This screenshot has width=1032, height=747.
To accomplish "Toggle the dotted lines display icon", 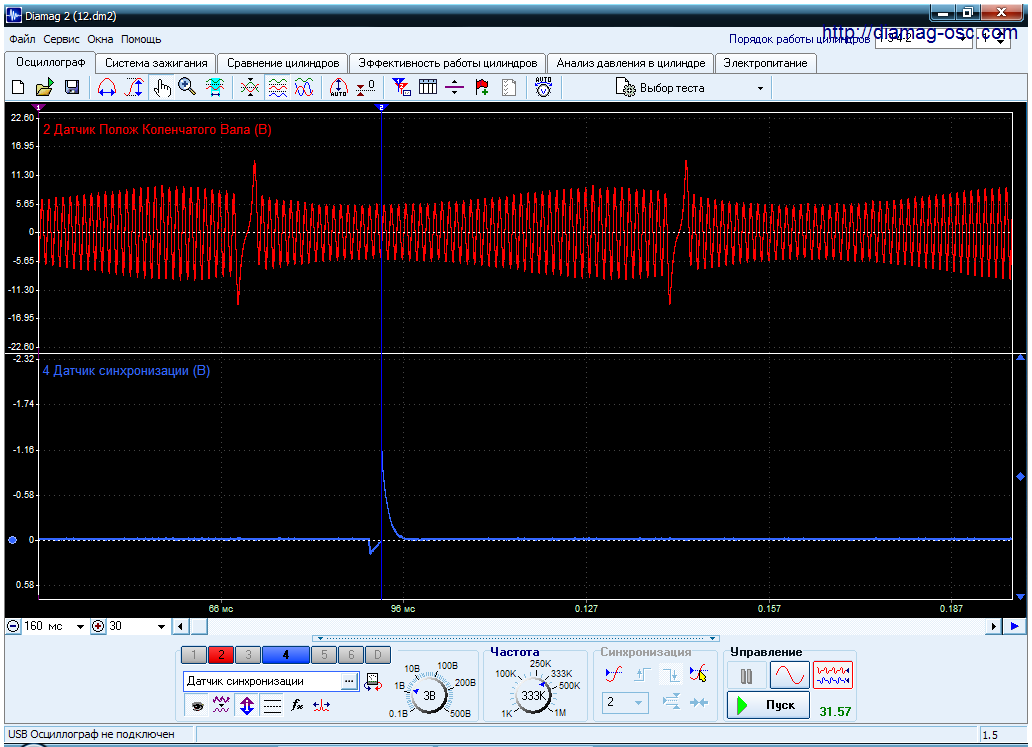I will click(x=272, y=706).
